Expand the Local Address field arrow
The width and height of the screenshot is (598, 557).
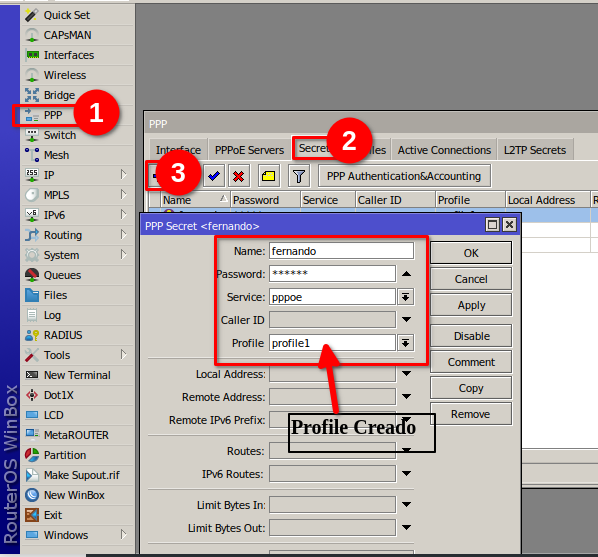click(406, 373)
